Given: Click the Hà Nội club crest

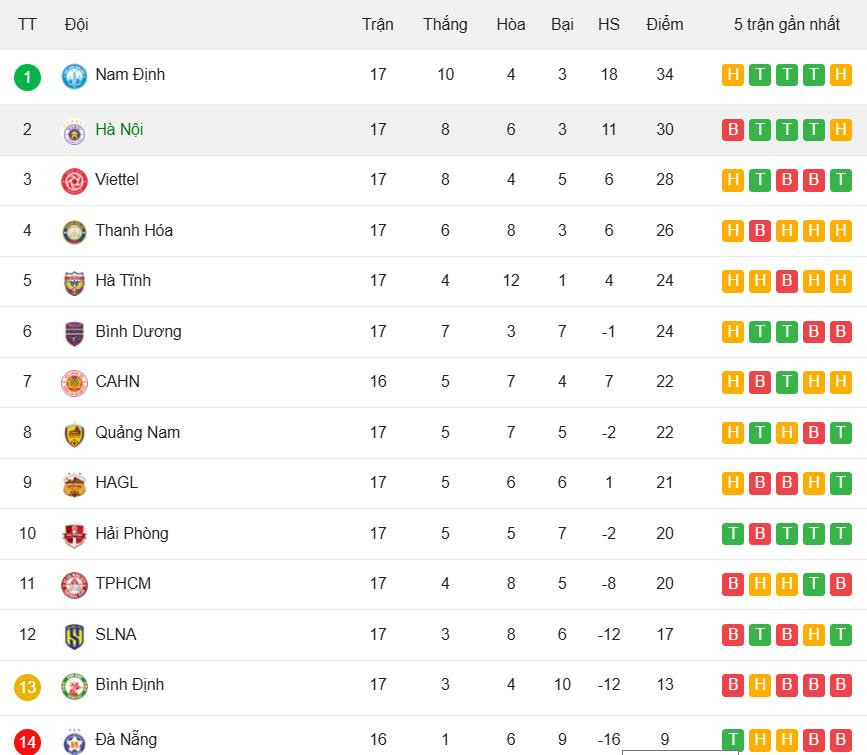Looking at the screenshot, I should tap(74, 131).
